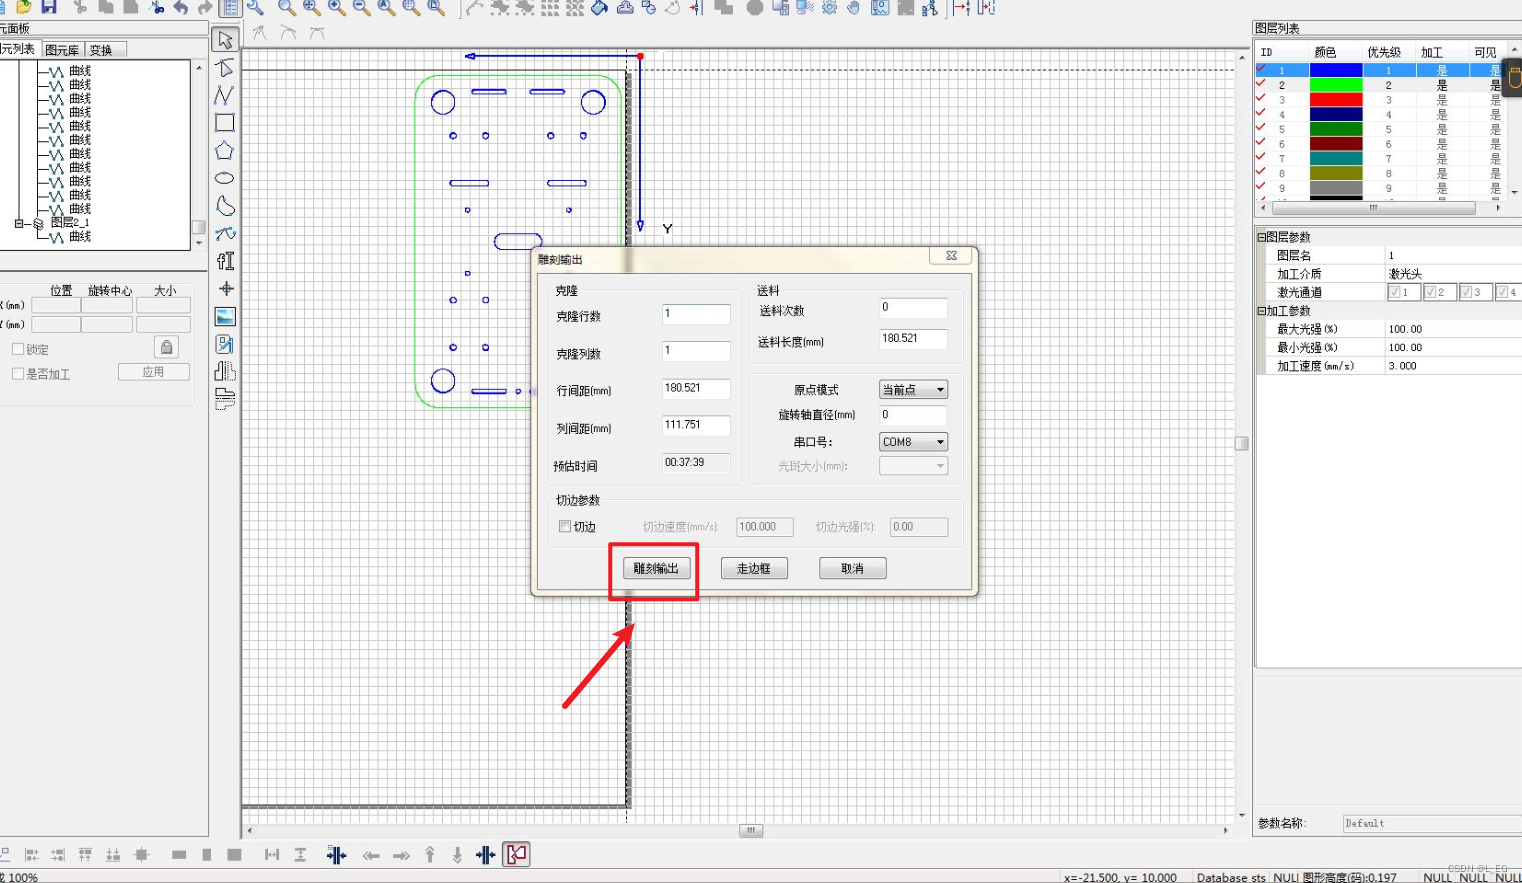Click the paint bucket fill icon
The width and height of the screenshot is (1522, 883).
coord(600,8)
